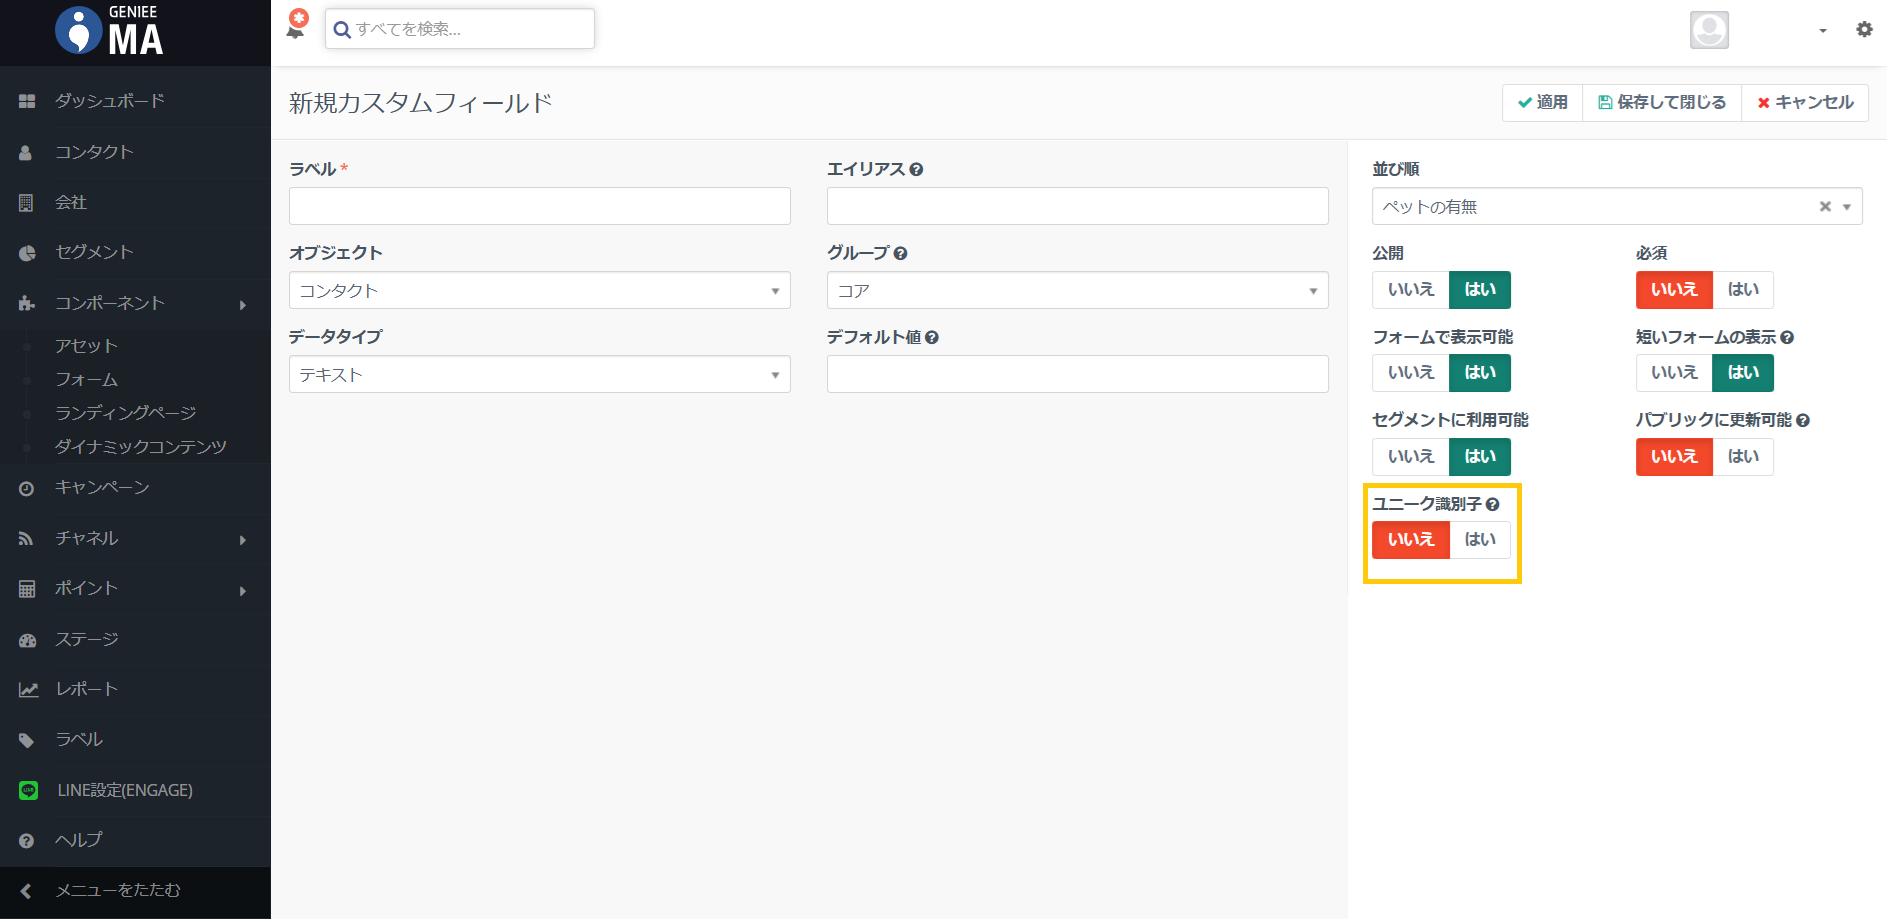Click the notification bell icon
This screenshot has width=1887, height=919.
(297, 25)
